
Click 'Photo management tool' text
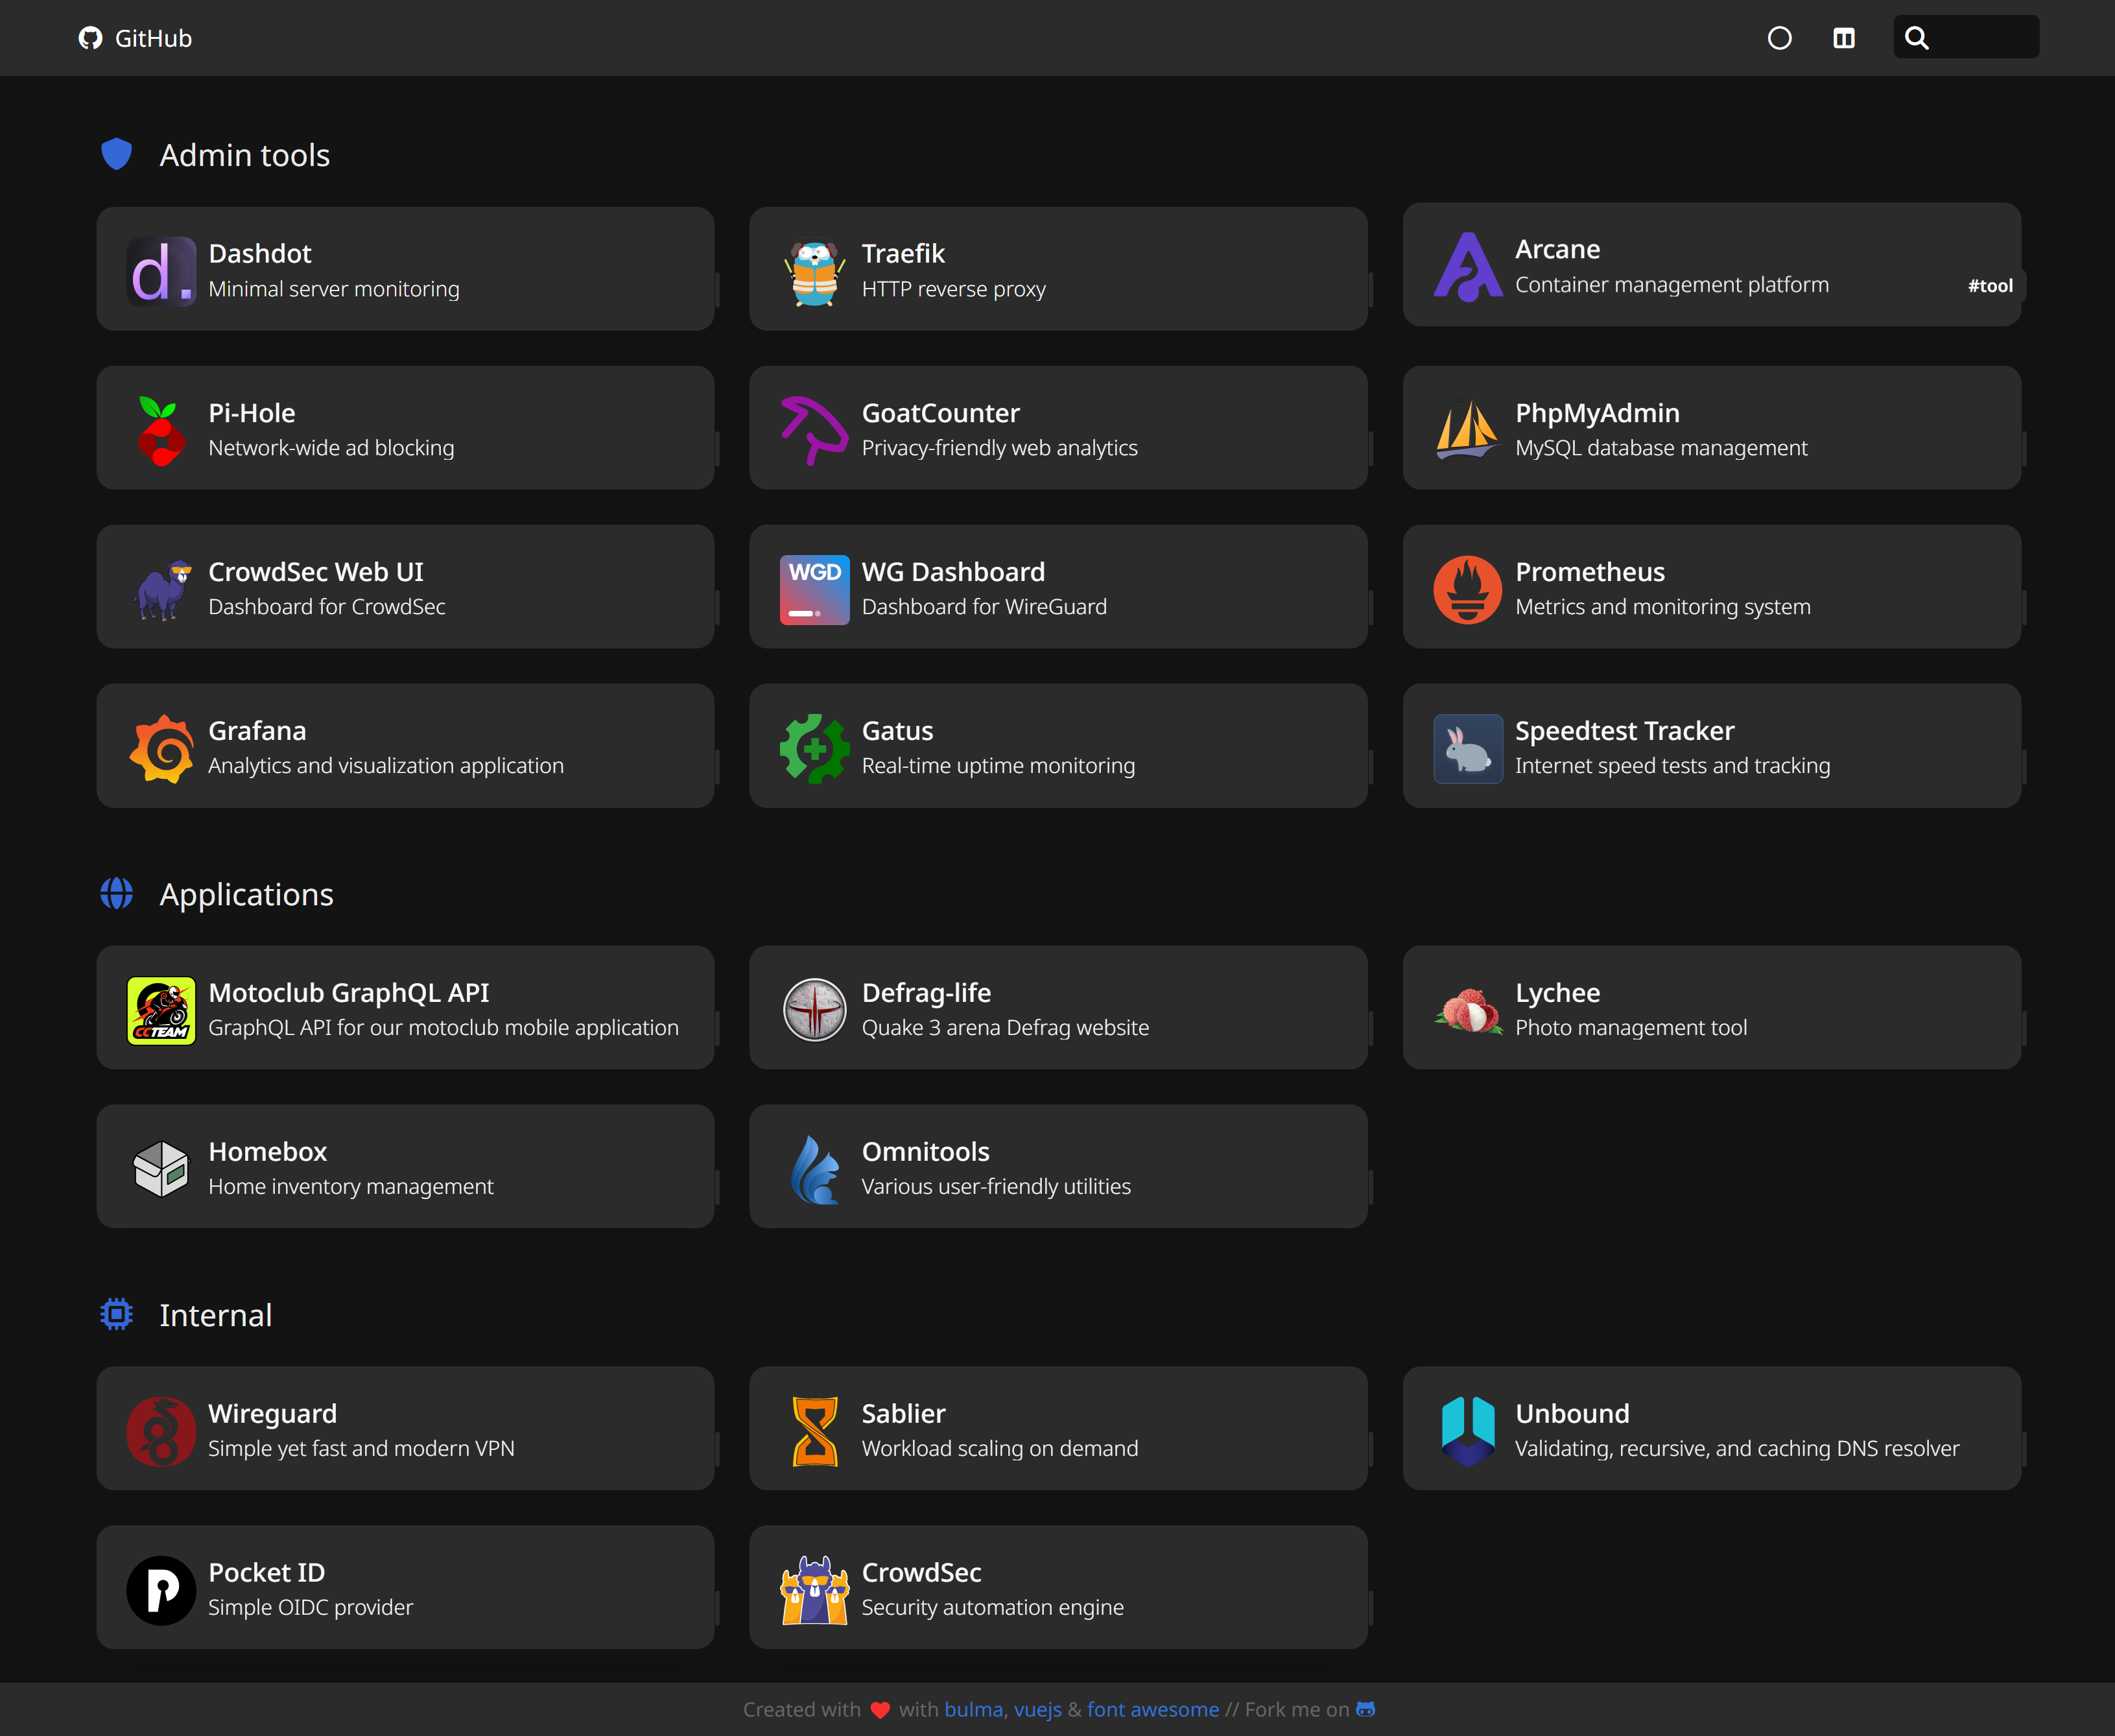click(1631, 1027)
